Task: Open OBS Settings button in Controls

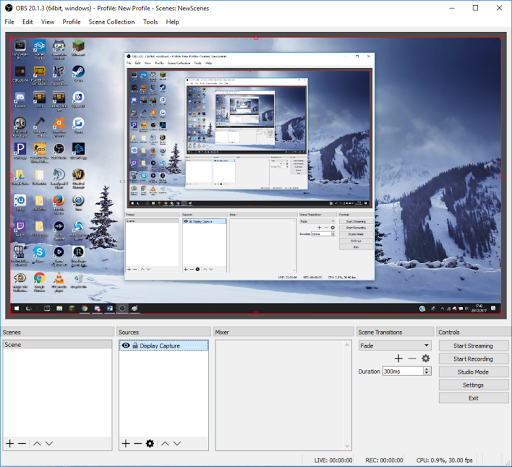Action: pyautogui.click(x=473, y=385)
